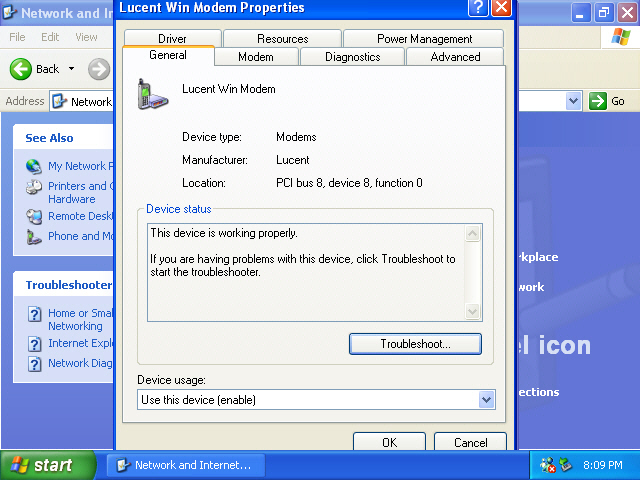Expand the Back button history arrow
640x480 pixels.
71,69
